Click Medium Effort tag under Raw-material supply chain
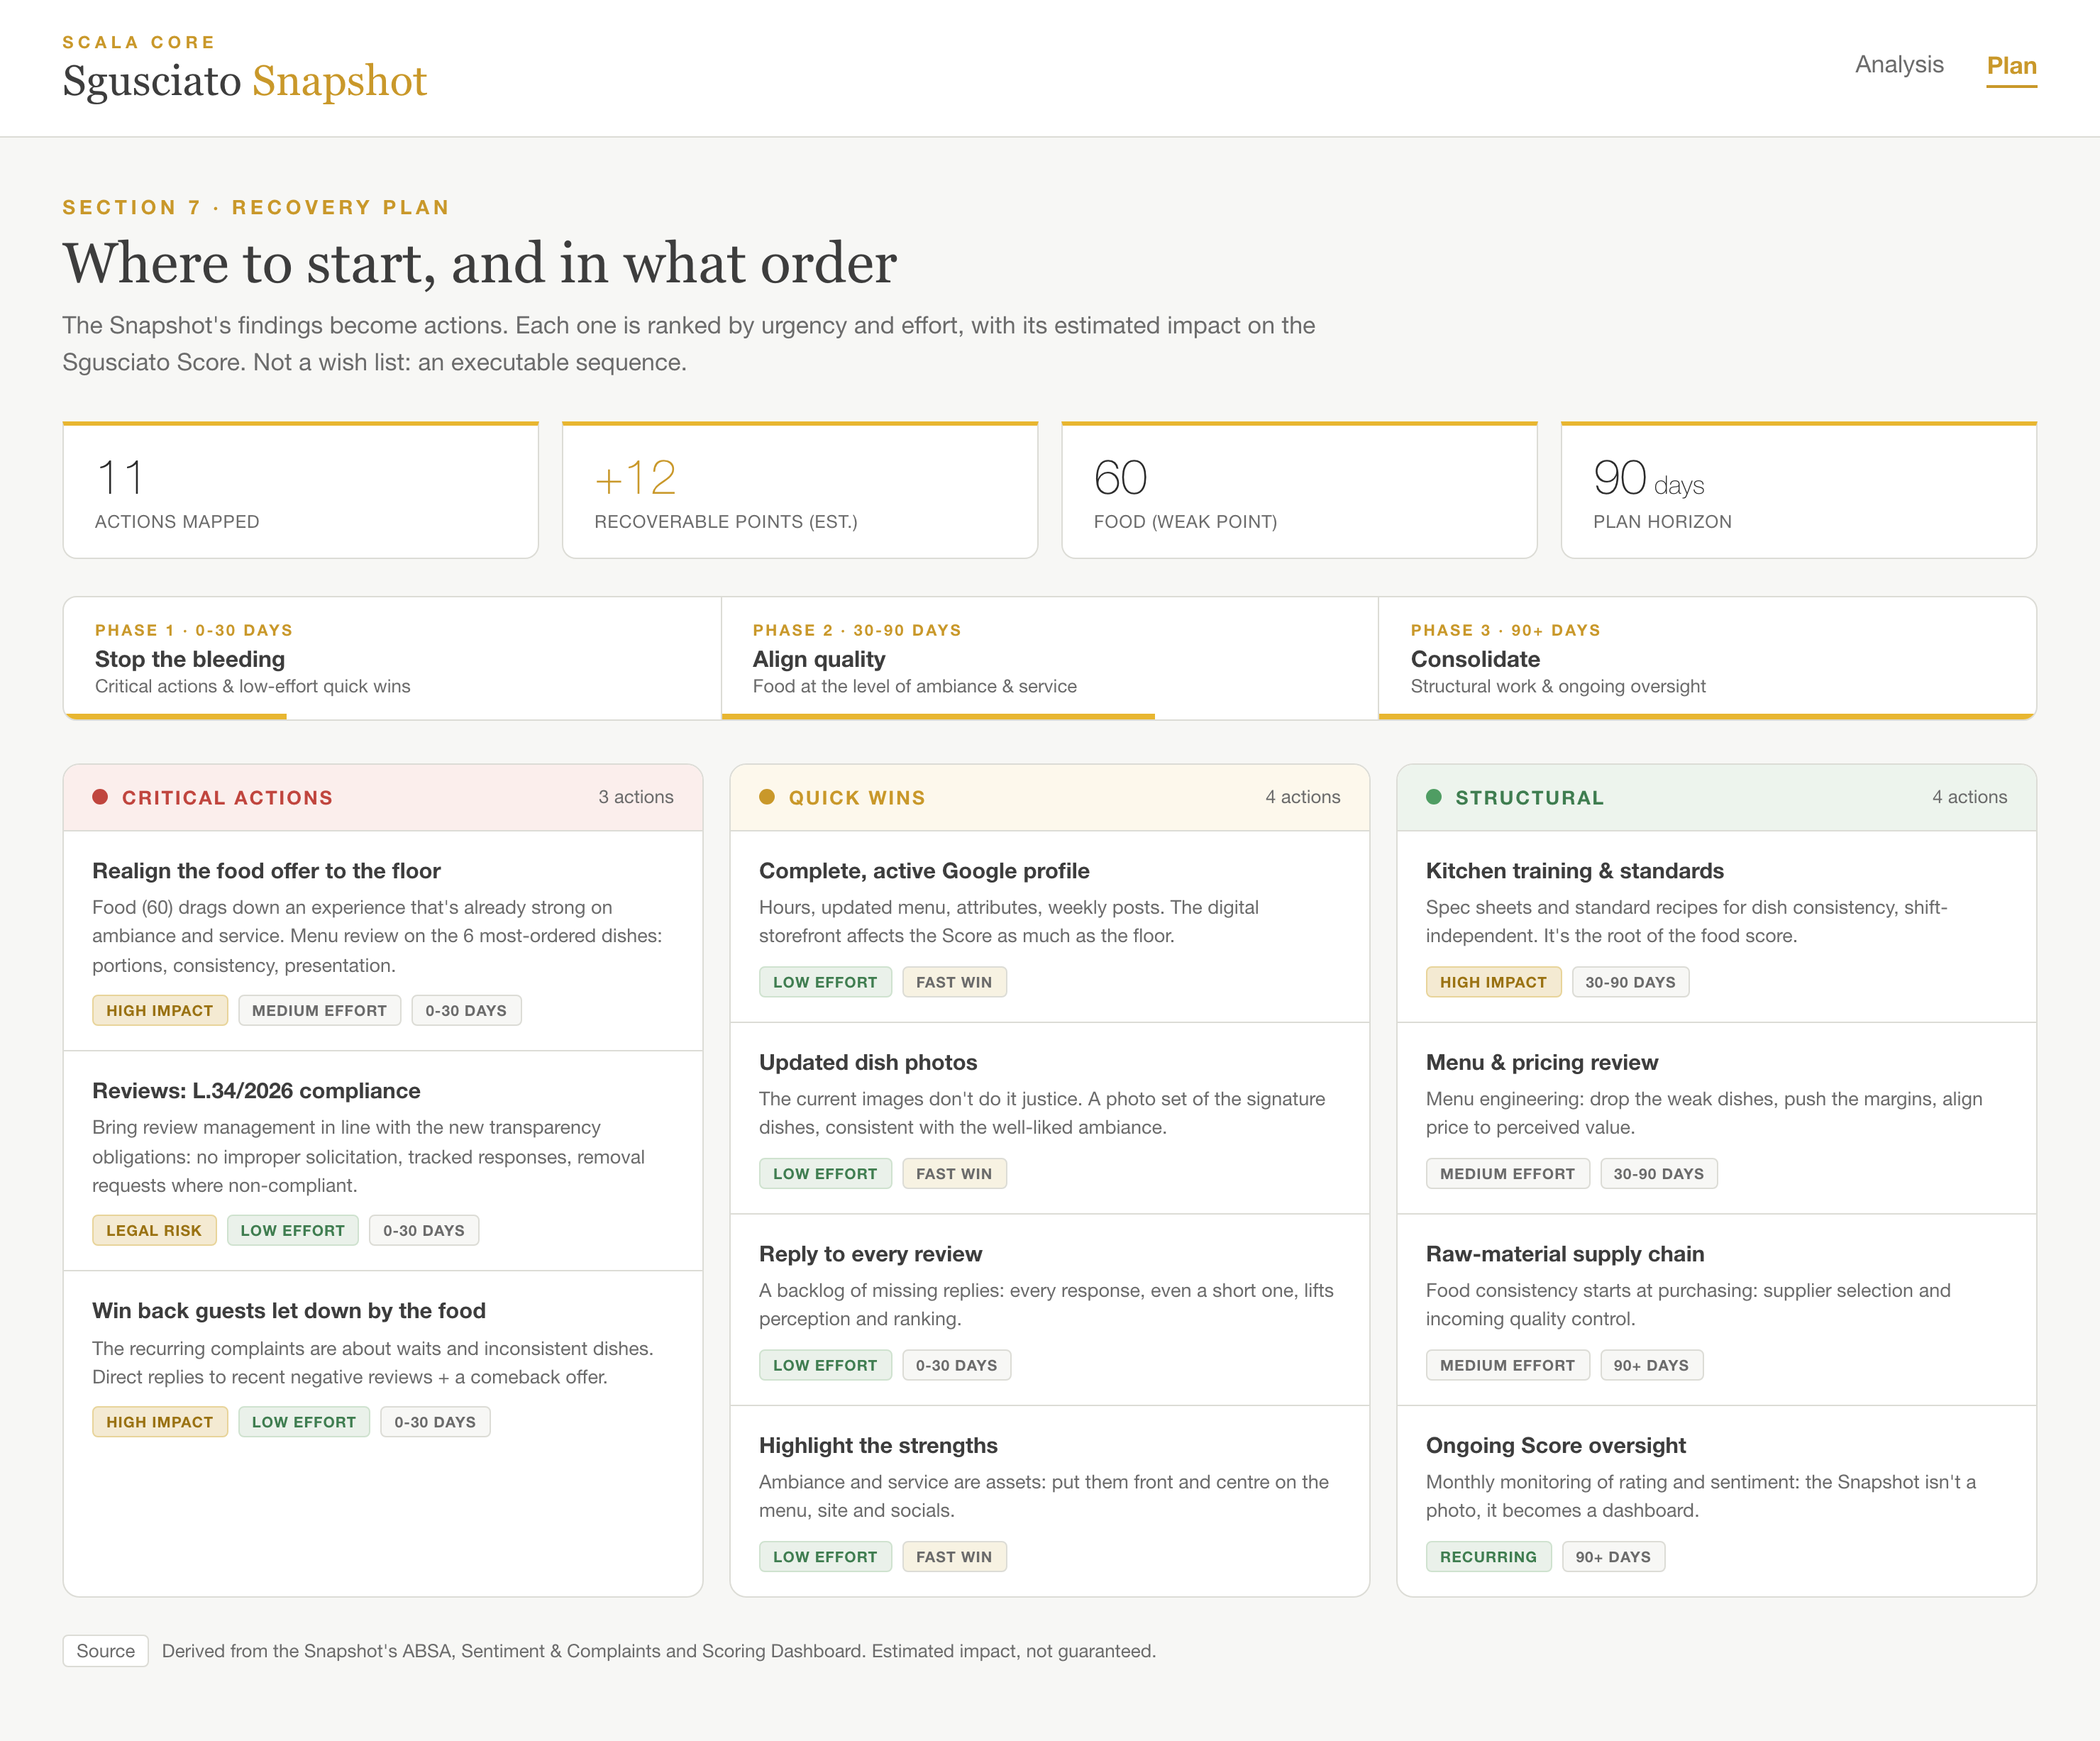The height and width of the screenshot is (1741, 2100). (x=1507, y=1365)
